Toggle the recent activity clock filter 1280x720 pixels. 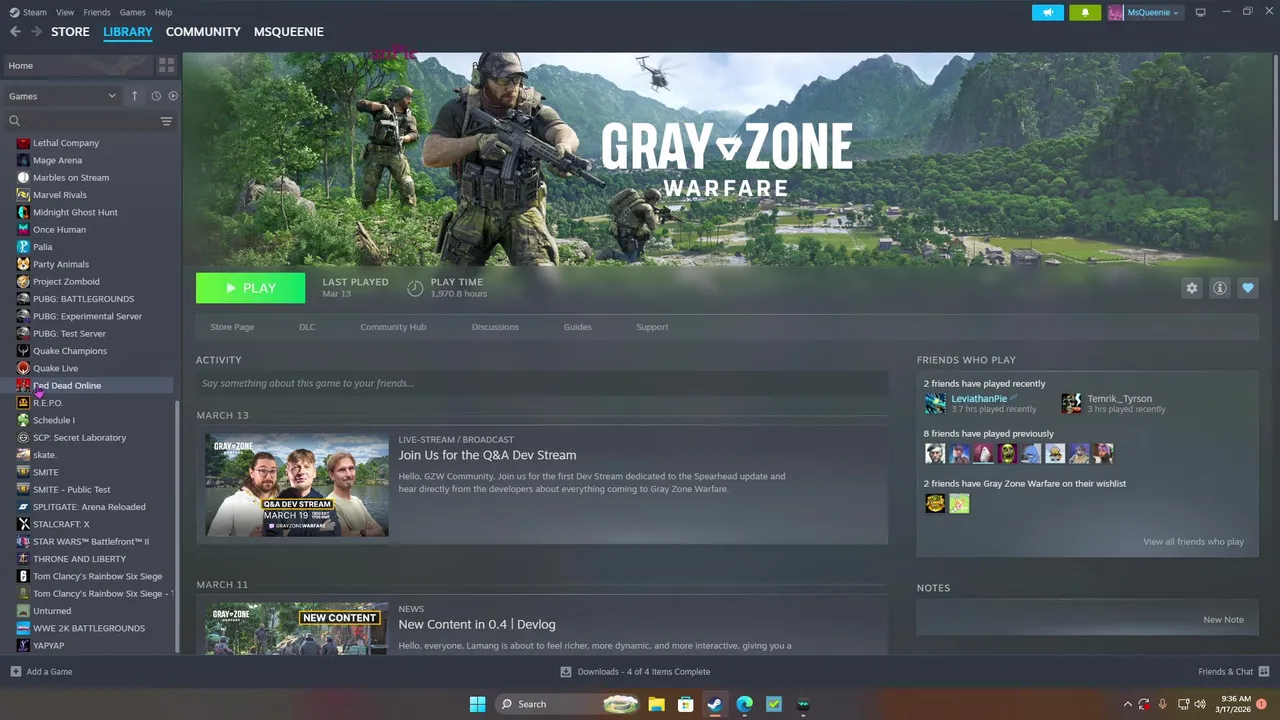[156, 96]
